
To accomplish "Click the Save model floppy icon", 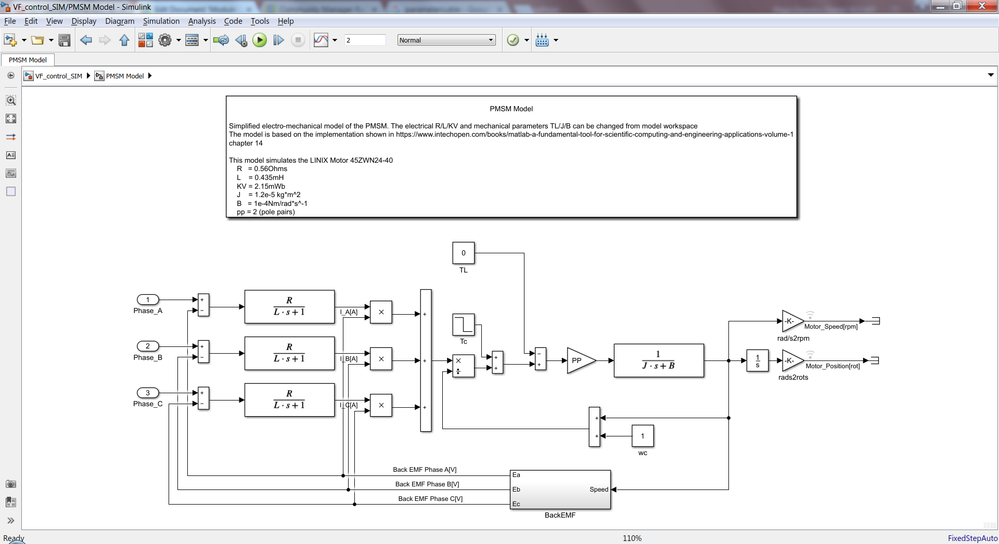I will click(64, 40).
